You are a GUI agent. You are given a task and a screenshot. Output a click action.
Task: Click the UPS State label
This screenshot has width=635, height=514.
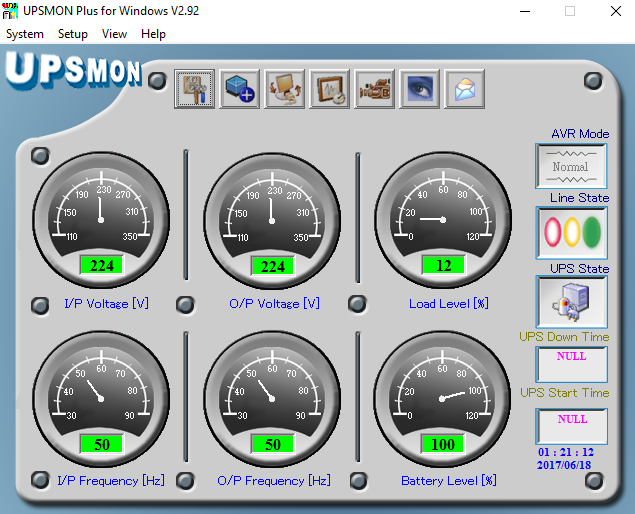[580, 269]
